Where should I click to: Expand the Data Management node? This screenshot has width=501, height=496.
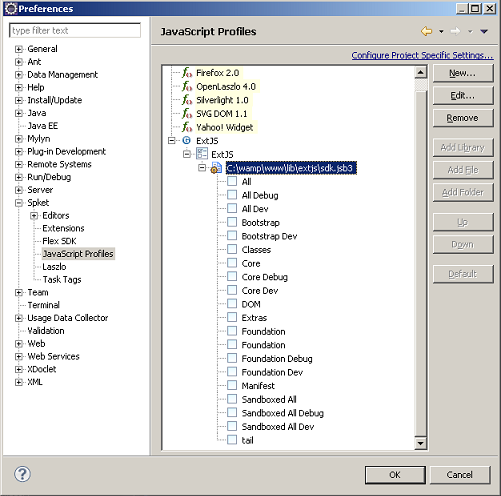[19, 75]
